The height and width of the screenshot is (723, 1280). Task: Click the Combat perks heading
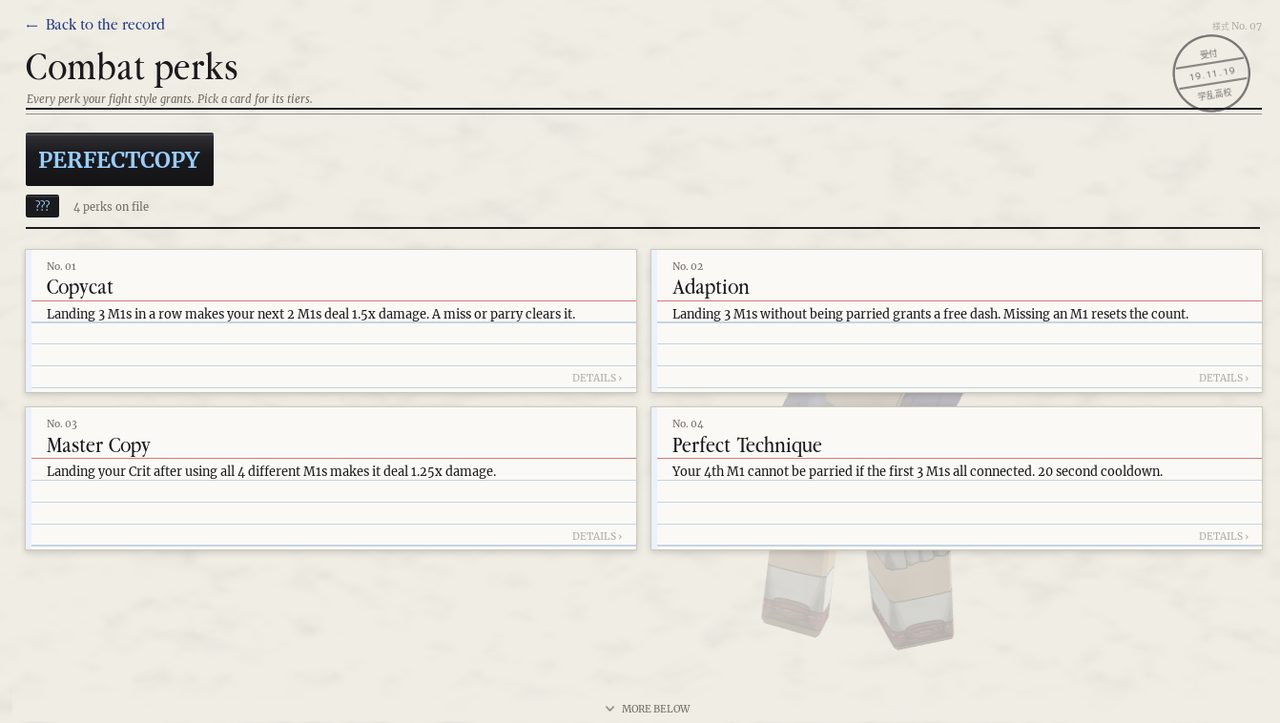click(132, 67)
